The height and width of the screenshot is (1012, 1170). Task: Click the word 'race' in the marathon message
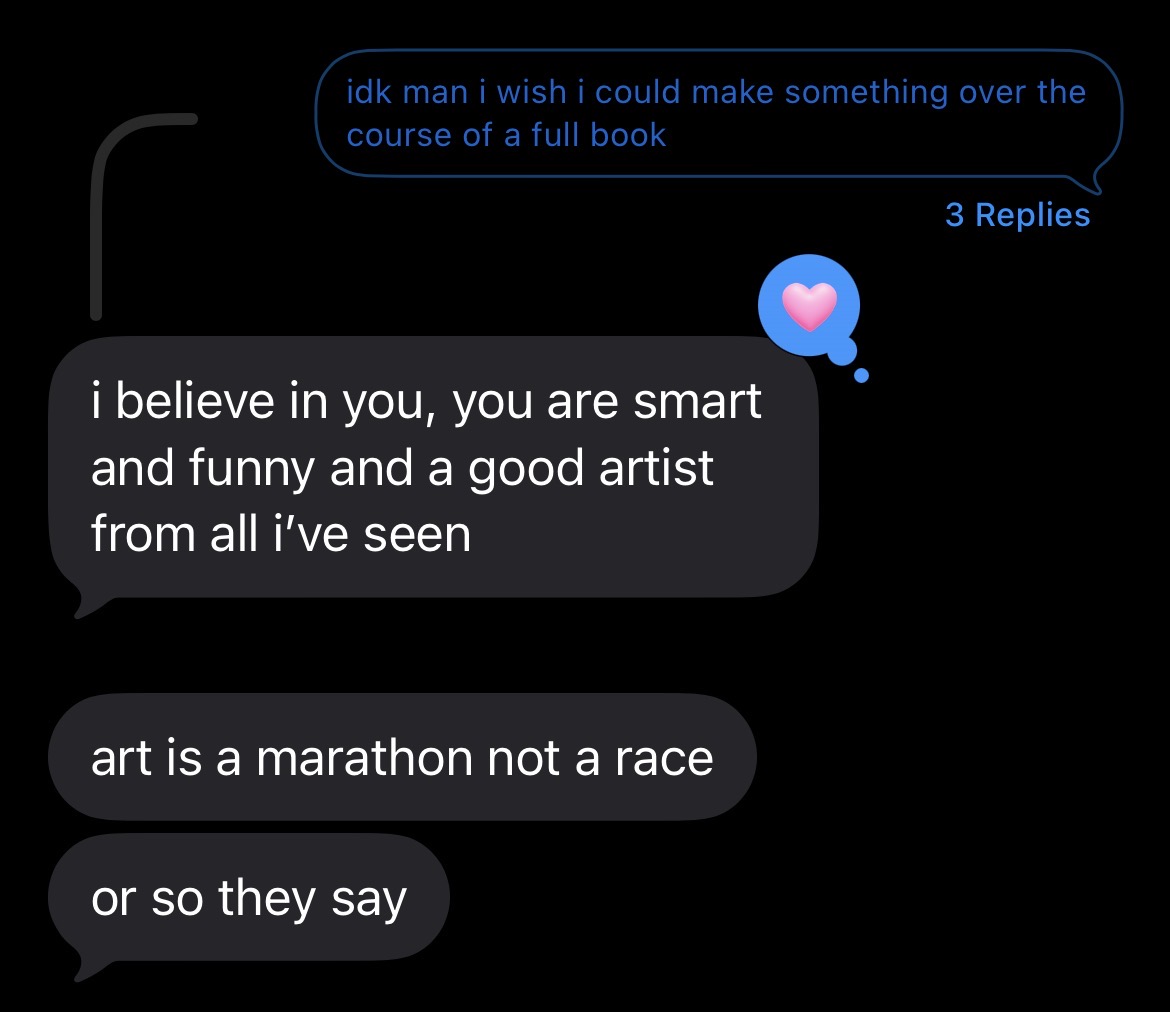(x=664, y=758)
